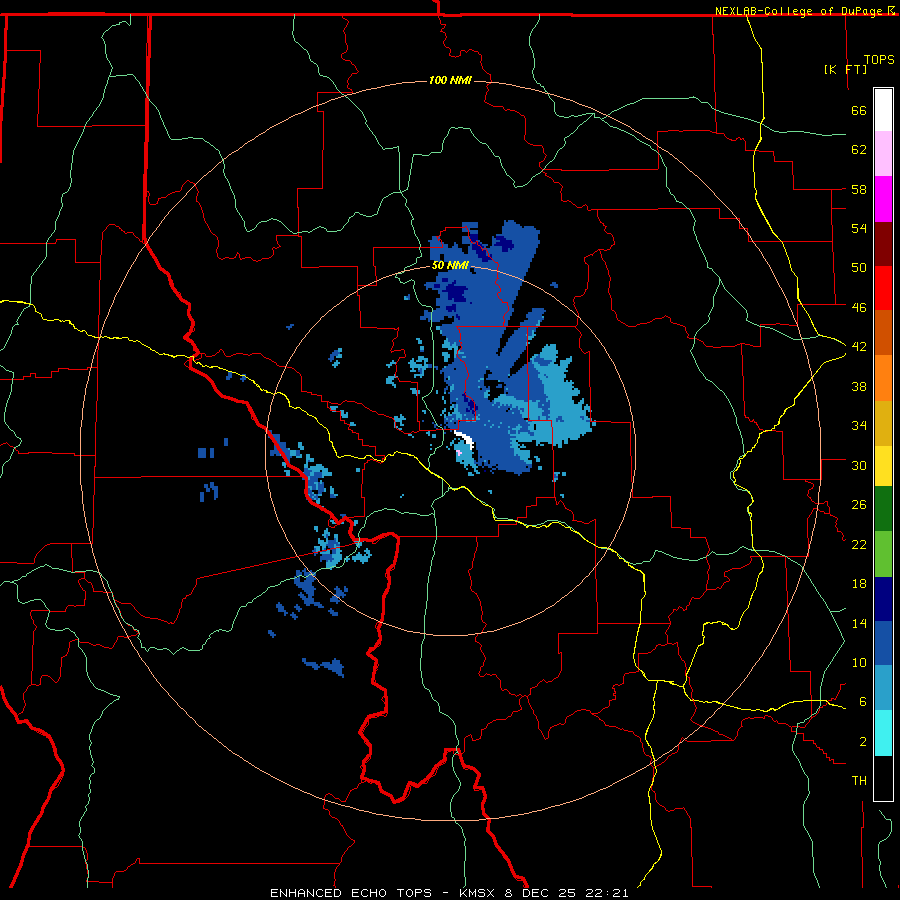Viewport: 900px width, 900px height.
Task: Click the 10 value on legend scale
Action: 859,662
